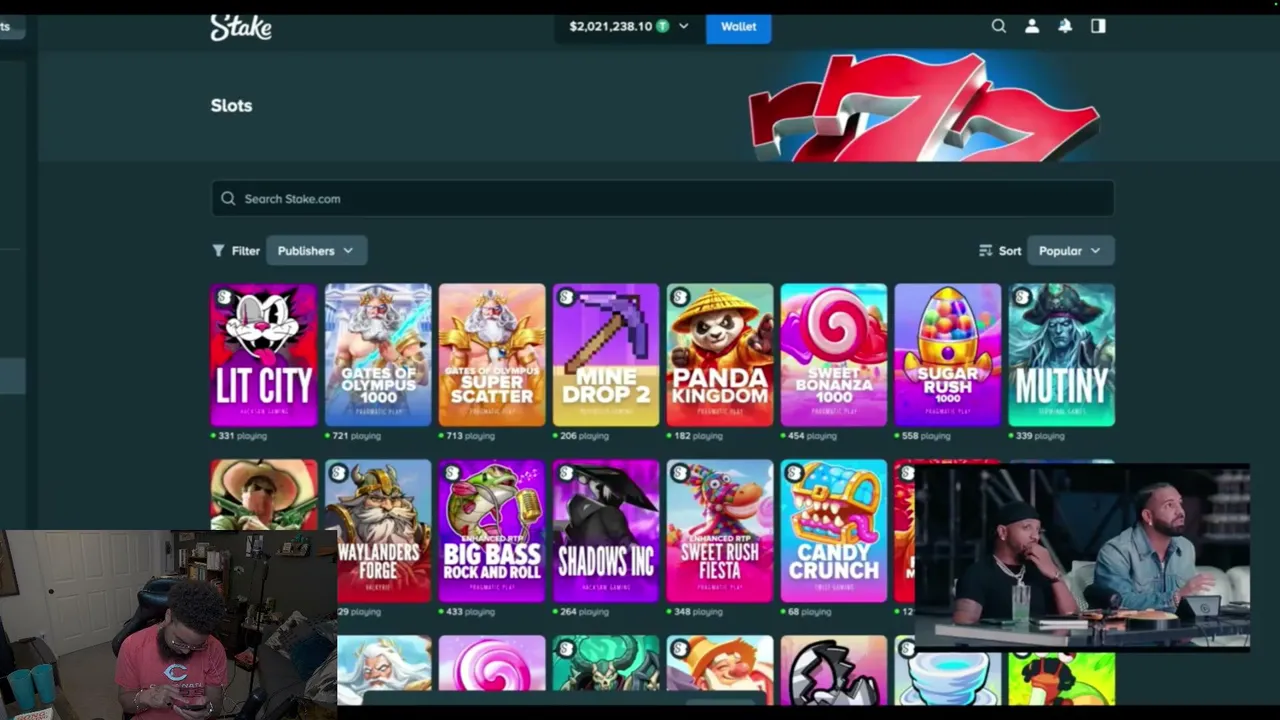The height and width of the screenshot is (720, 1280).
Task: Open Gates of Olympus 1000 slot
Action: [x=378, y=355]
